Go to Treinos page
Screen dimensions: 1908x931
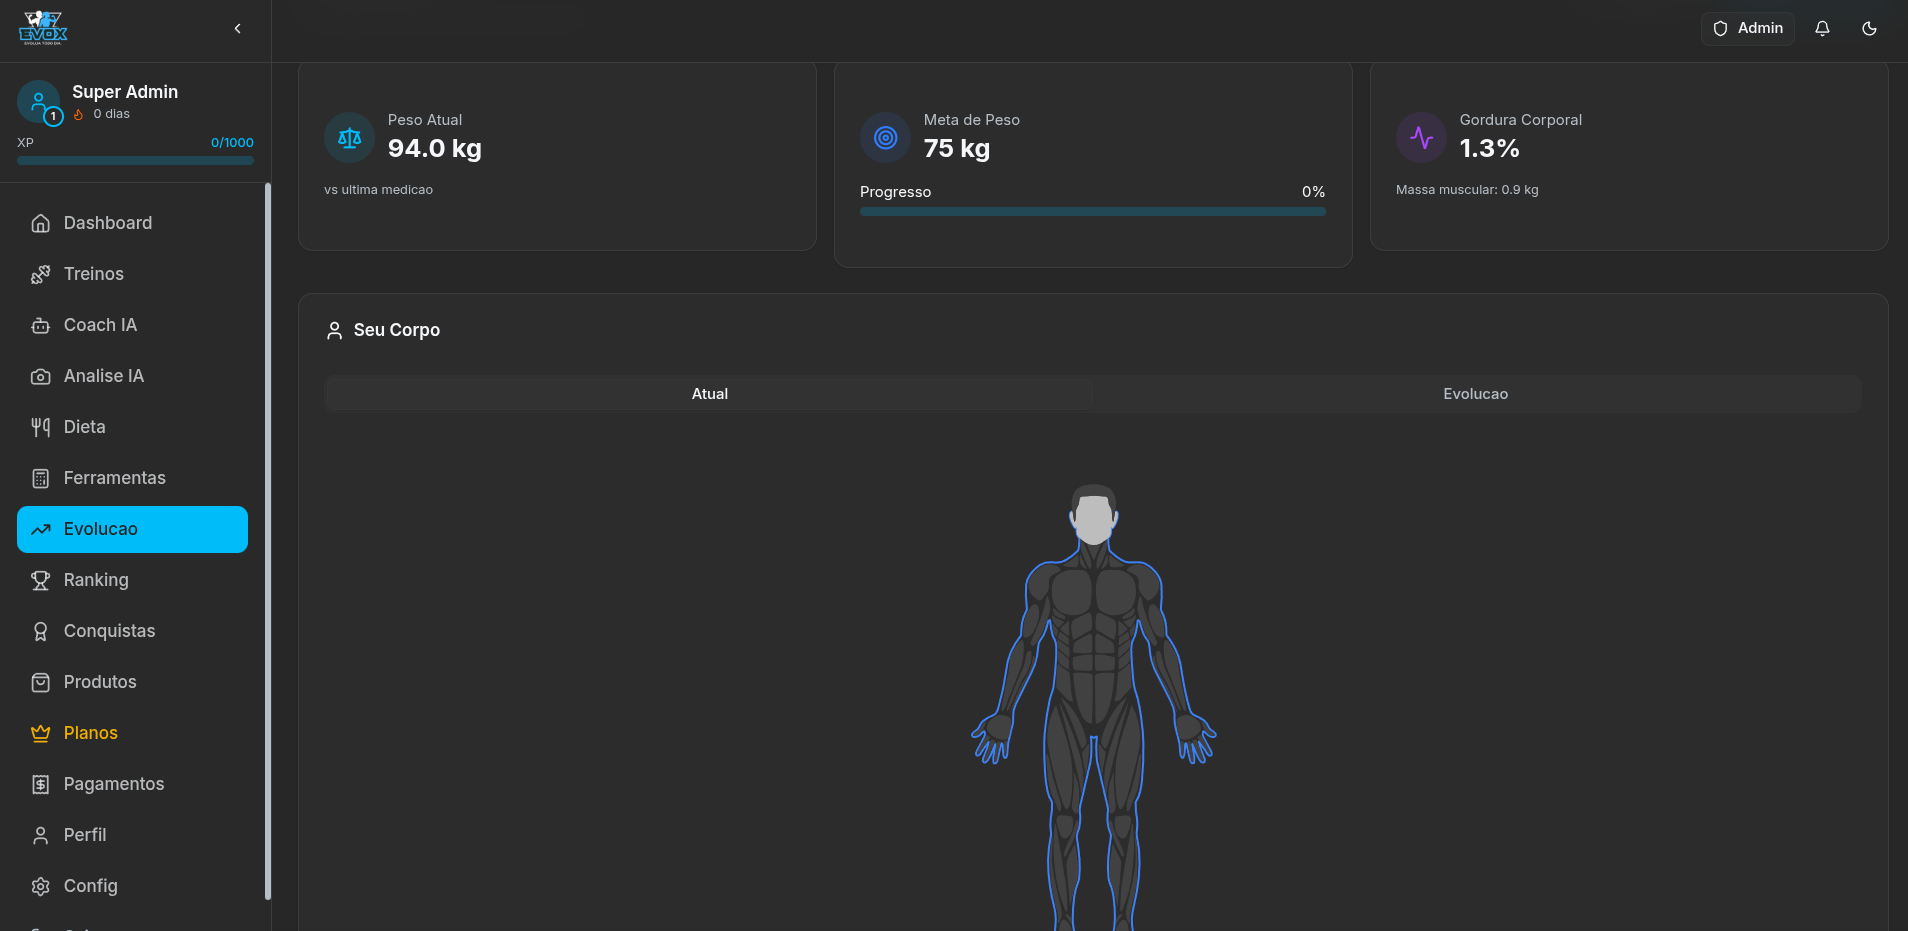[x=132, y=274]
